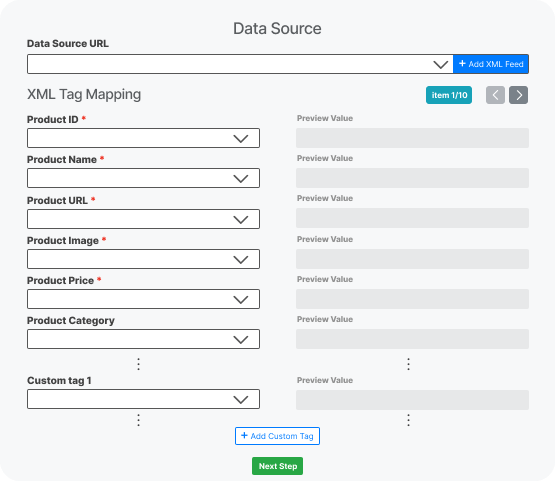Click the Product ID preview value field

click(412, 138)
